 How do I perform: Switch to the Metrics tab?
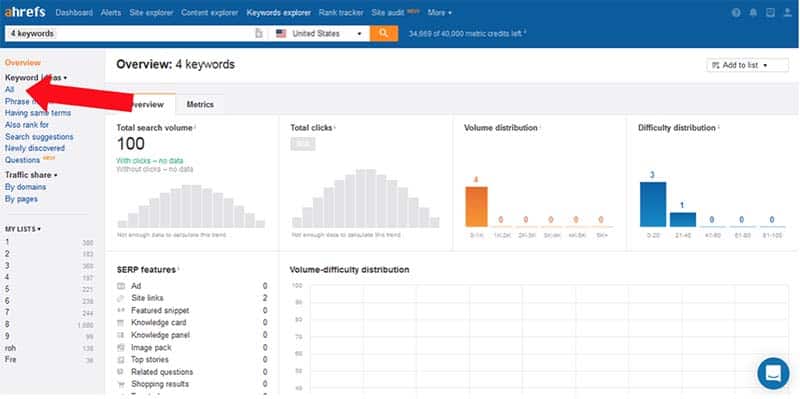pyautogui.click(x=200, y=105)
